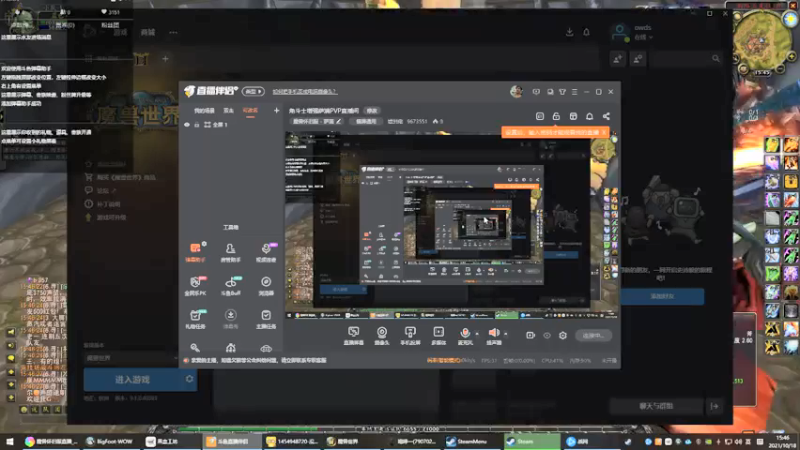Add a multimedia source (多媒体)
800x450 pixels.
[438, 336]
